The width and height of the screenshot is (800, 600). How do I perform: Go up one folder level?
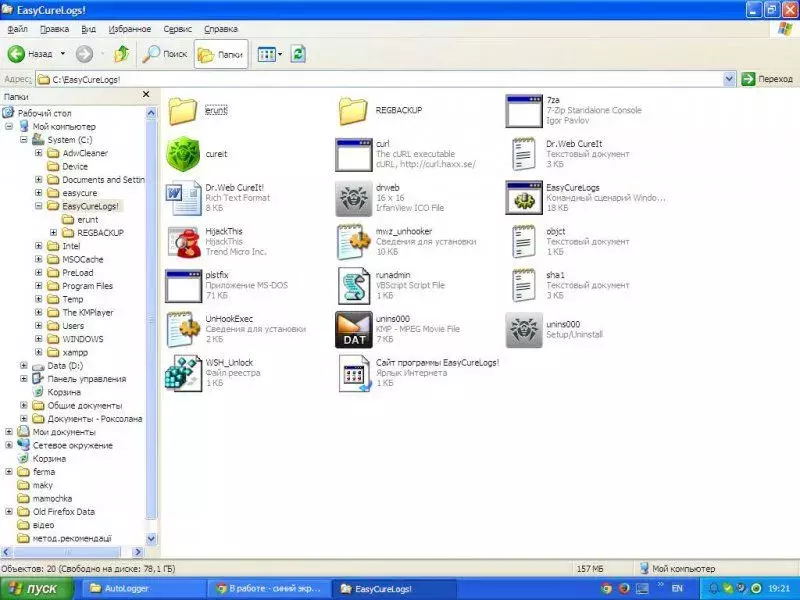click(x=121, y=54)
